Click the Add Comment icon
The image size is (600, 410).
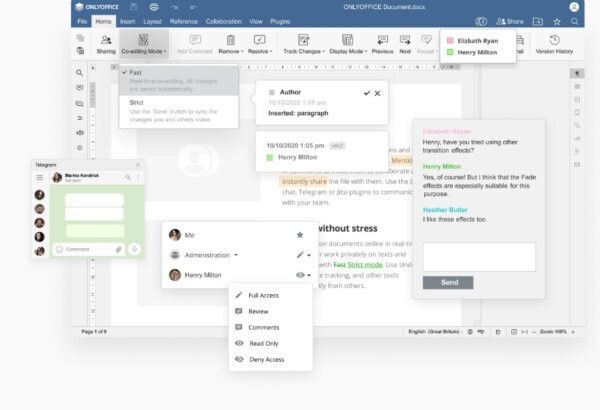pyautogui.click(x=195, y=44)
